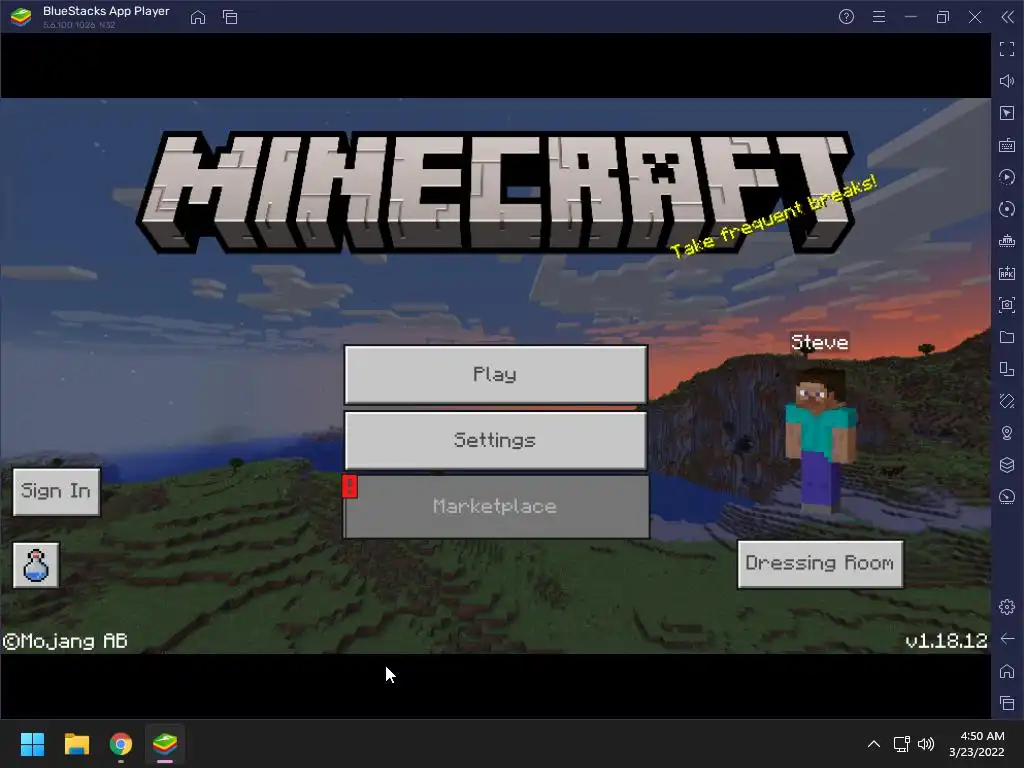The image size is (1024, 768).
Task: Click the Android back arrow in sidebar
Action: [1007, 639]
